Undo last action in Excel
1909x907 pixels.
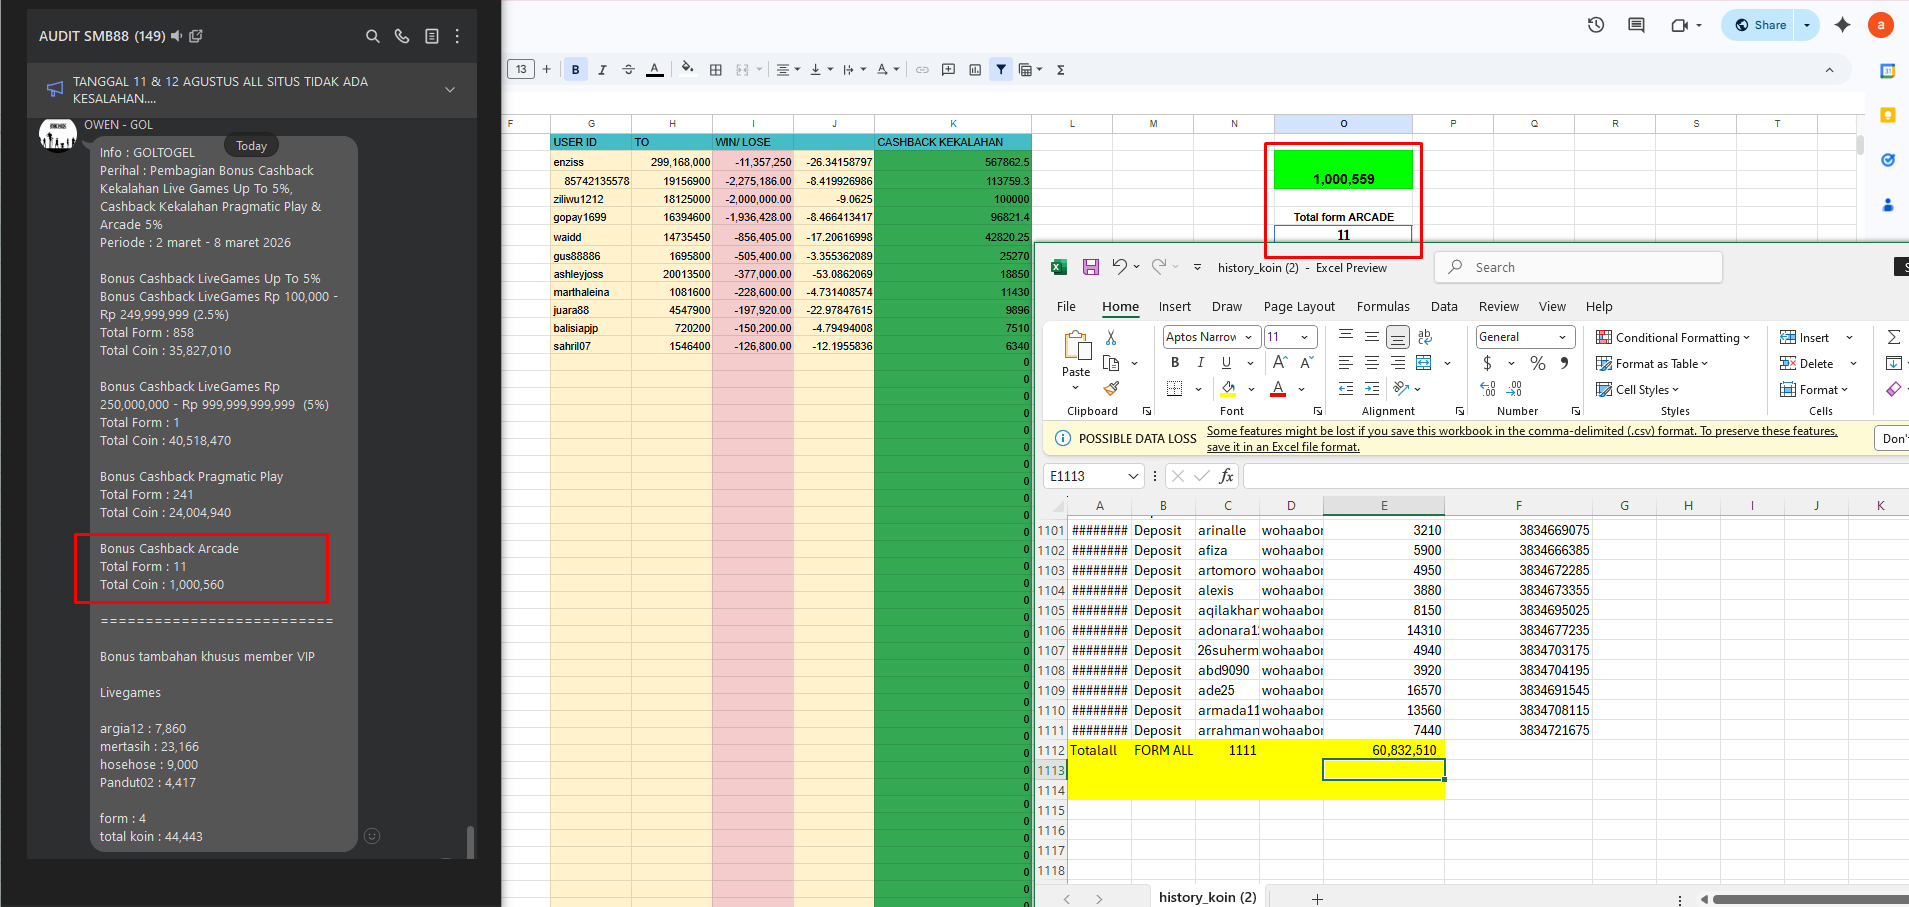[x=1119, y=266]
